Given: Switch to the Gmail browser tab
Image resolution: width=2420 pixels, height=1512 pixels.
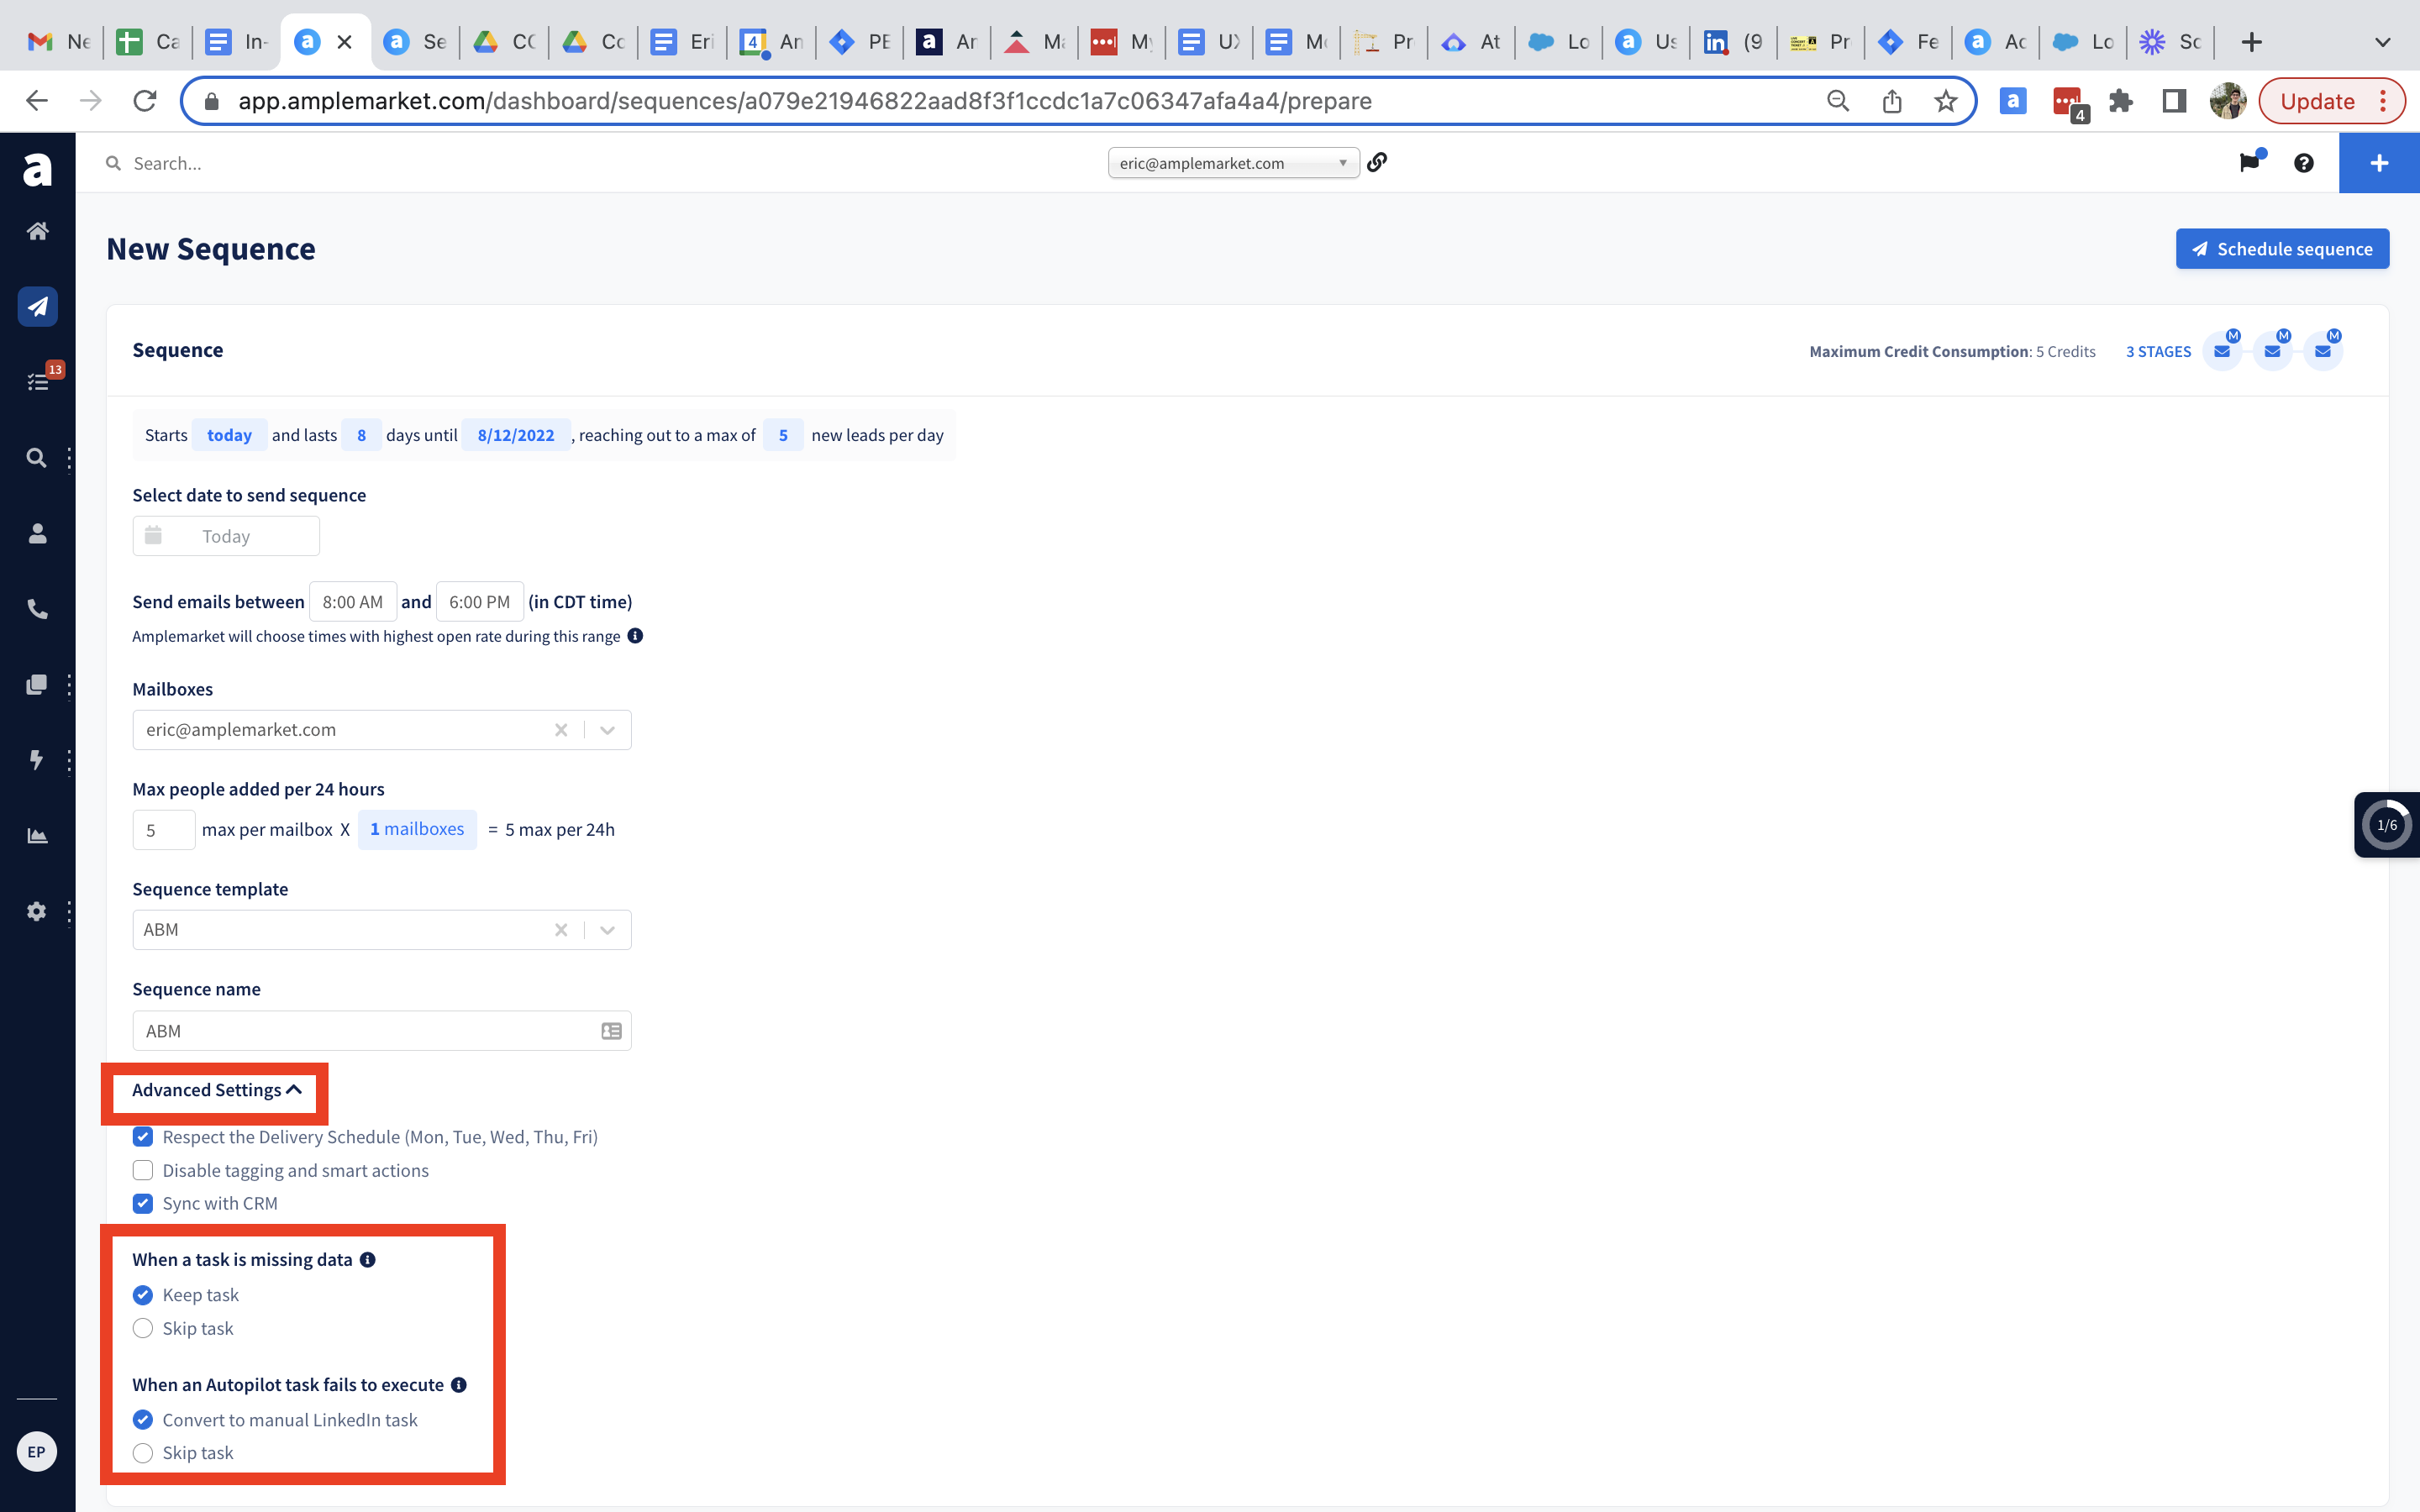Looking at the screenshot, I should coord(59,42).
